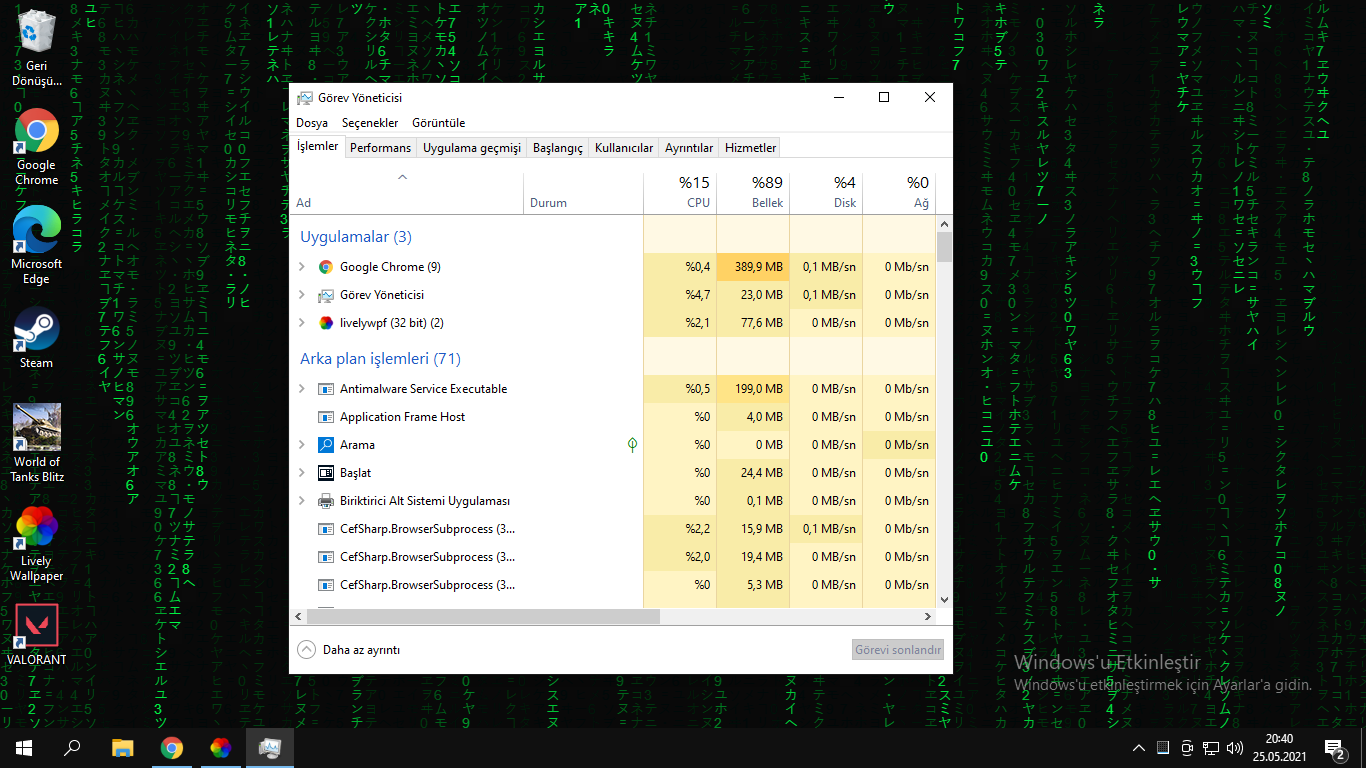Screen dimensions: 1366x768
Task: Click the vertical scrollbar thumb in the process list
Action: [x=944, y=246]
